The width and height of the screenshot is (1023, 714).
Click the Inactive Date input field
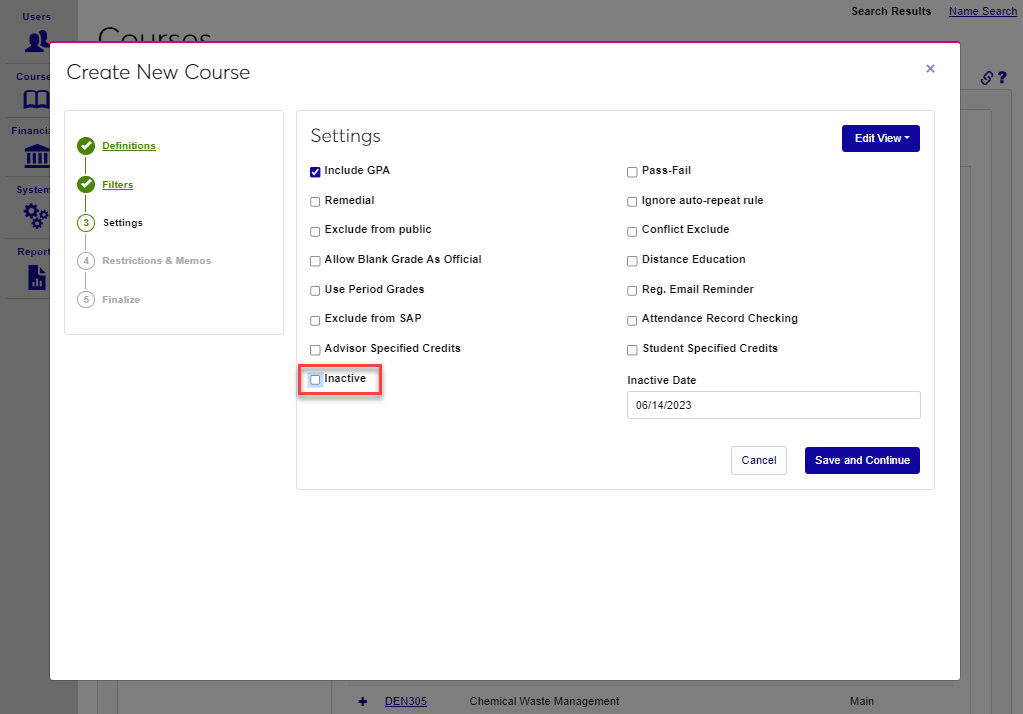pyautogui.click(x=773, y=405)
